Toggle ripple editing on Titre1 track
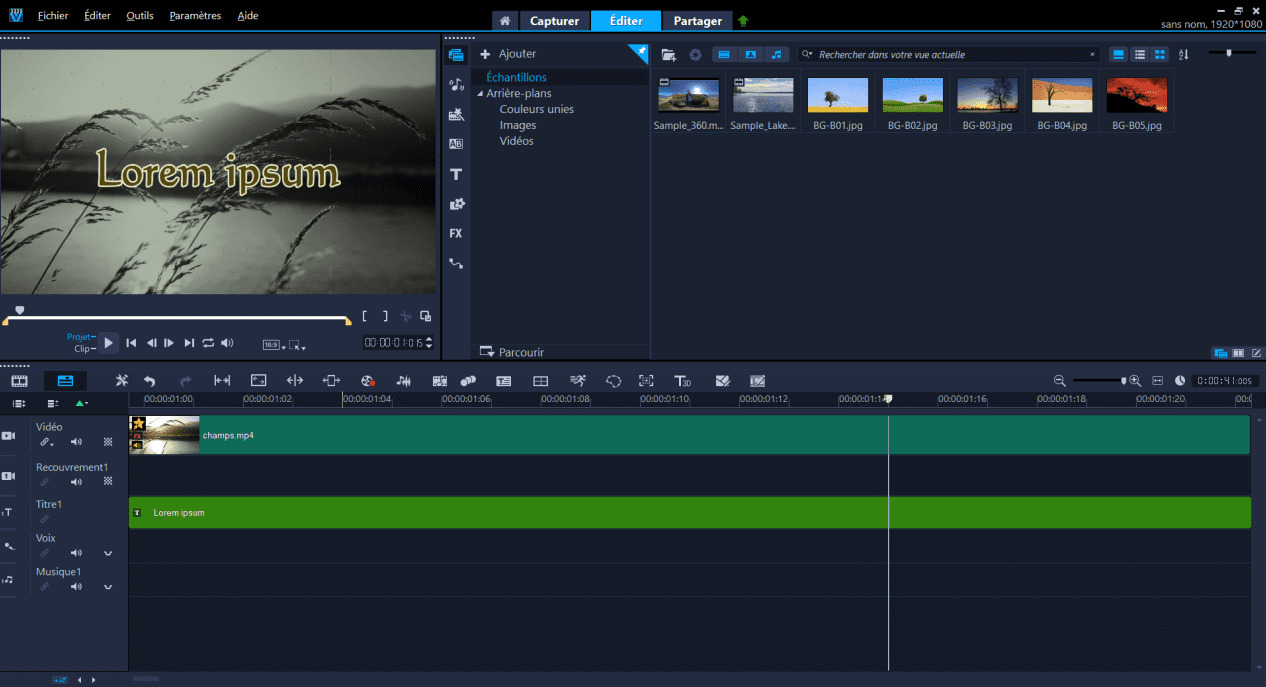This screenshot has height=687, width=1266. click(x=44, y=519)
